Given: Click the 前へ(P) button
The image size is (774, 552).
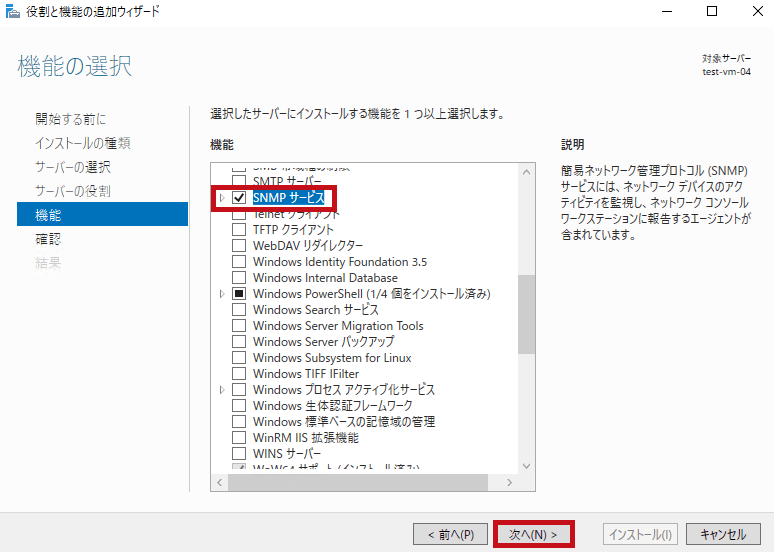Looking at the screenshot, I should click(451, 535).
